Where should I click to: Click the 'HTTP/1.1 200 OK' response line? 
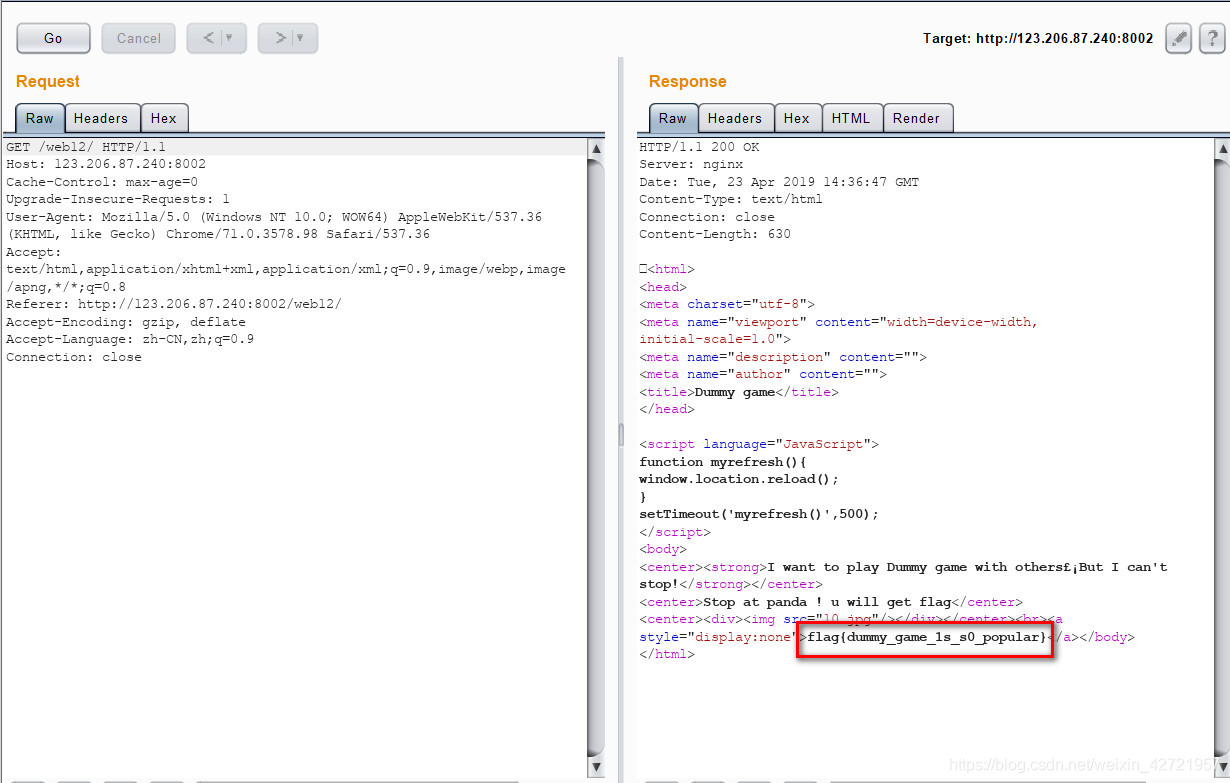click(699, 147)
